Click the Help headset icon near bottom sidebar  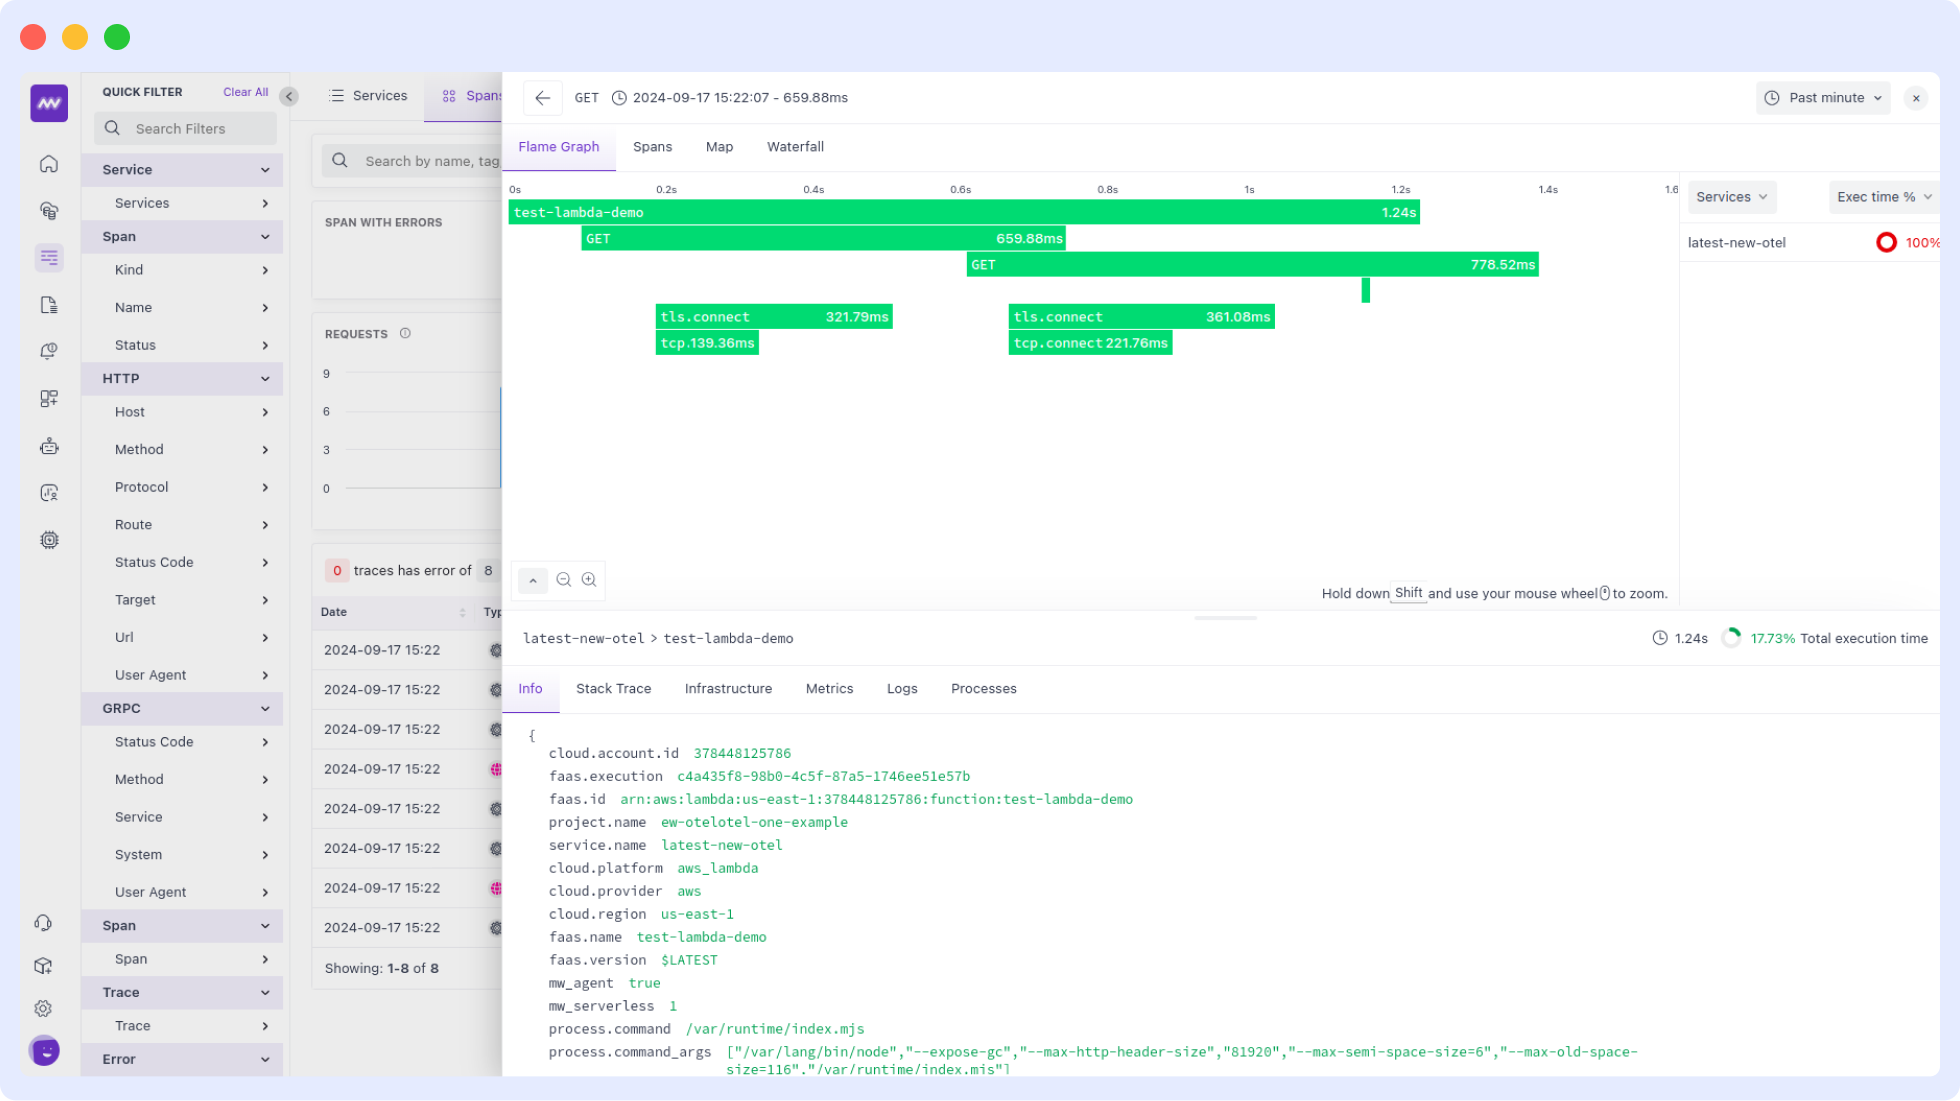coord(43,922)
